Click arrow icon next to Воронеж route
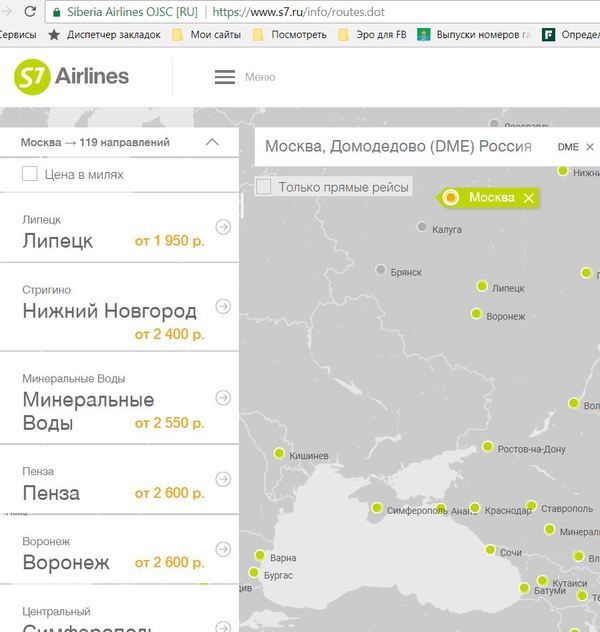 tap(223, 549)
